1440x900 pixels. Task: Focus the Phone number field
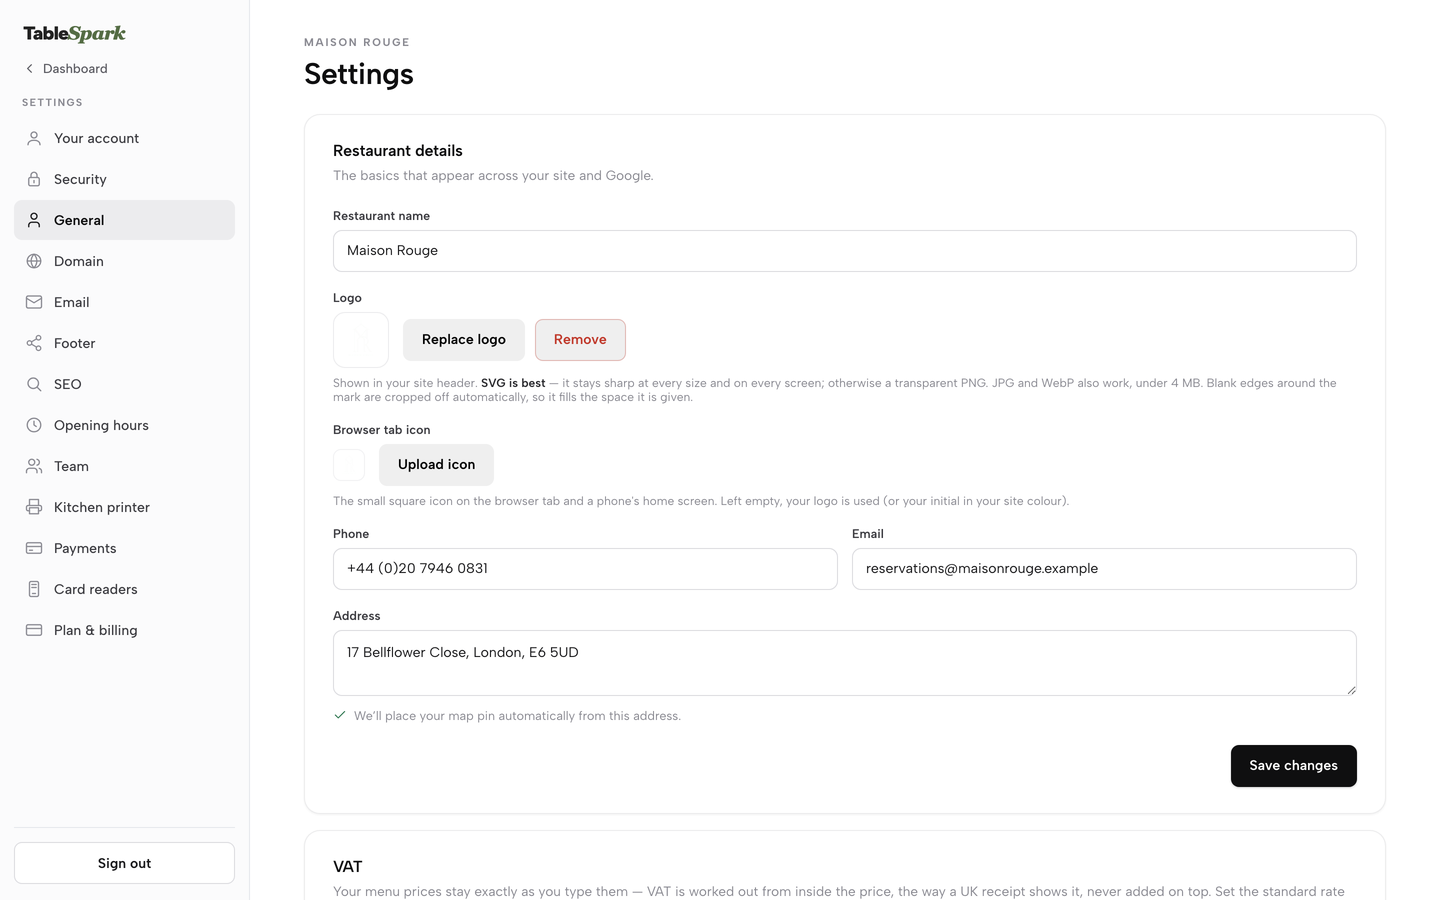(x=585, y=569)
